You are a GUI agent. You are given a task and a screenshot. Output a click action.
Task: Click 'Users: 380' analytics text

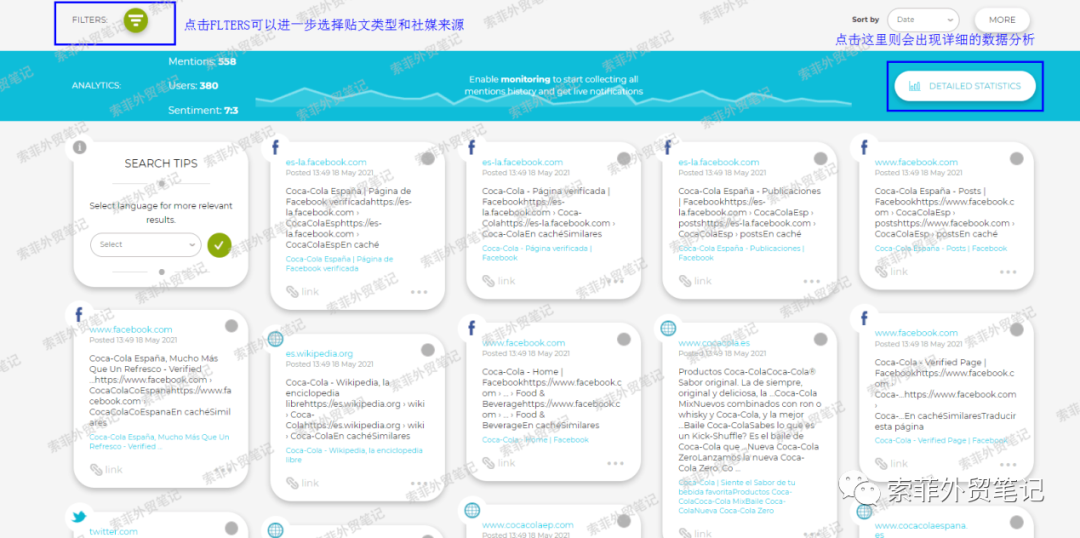193,86
